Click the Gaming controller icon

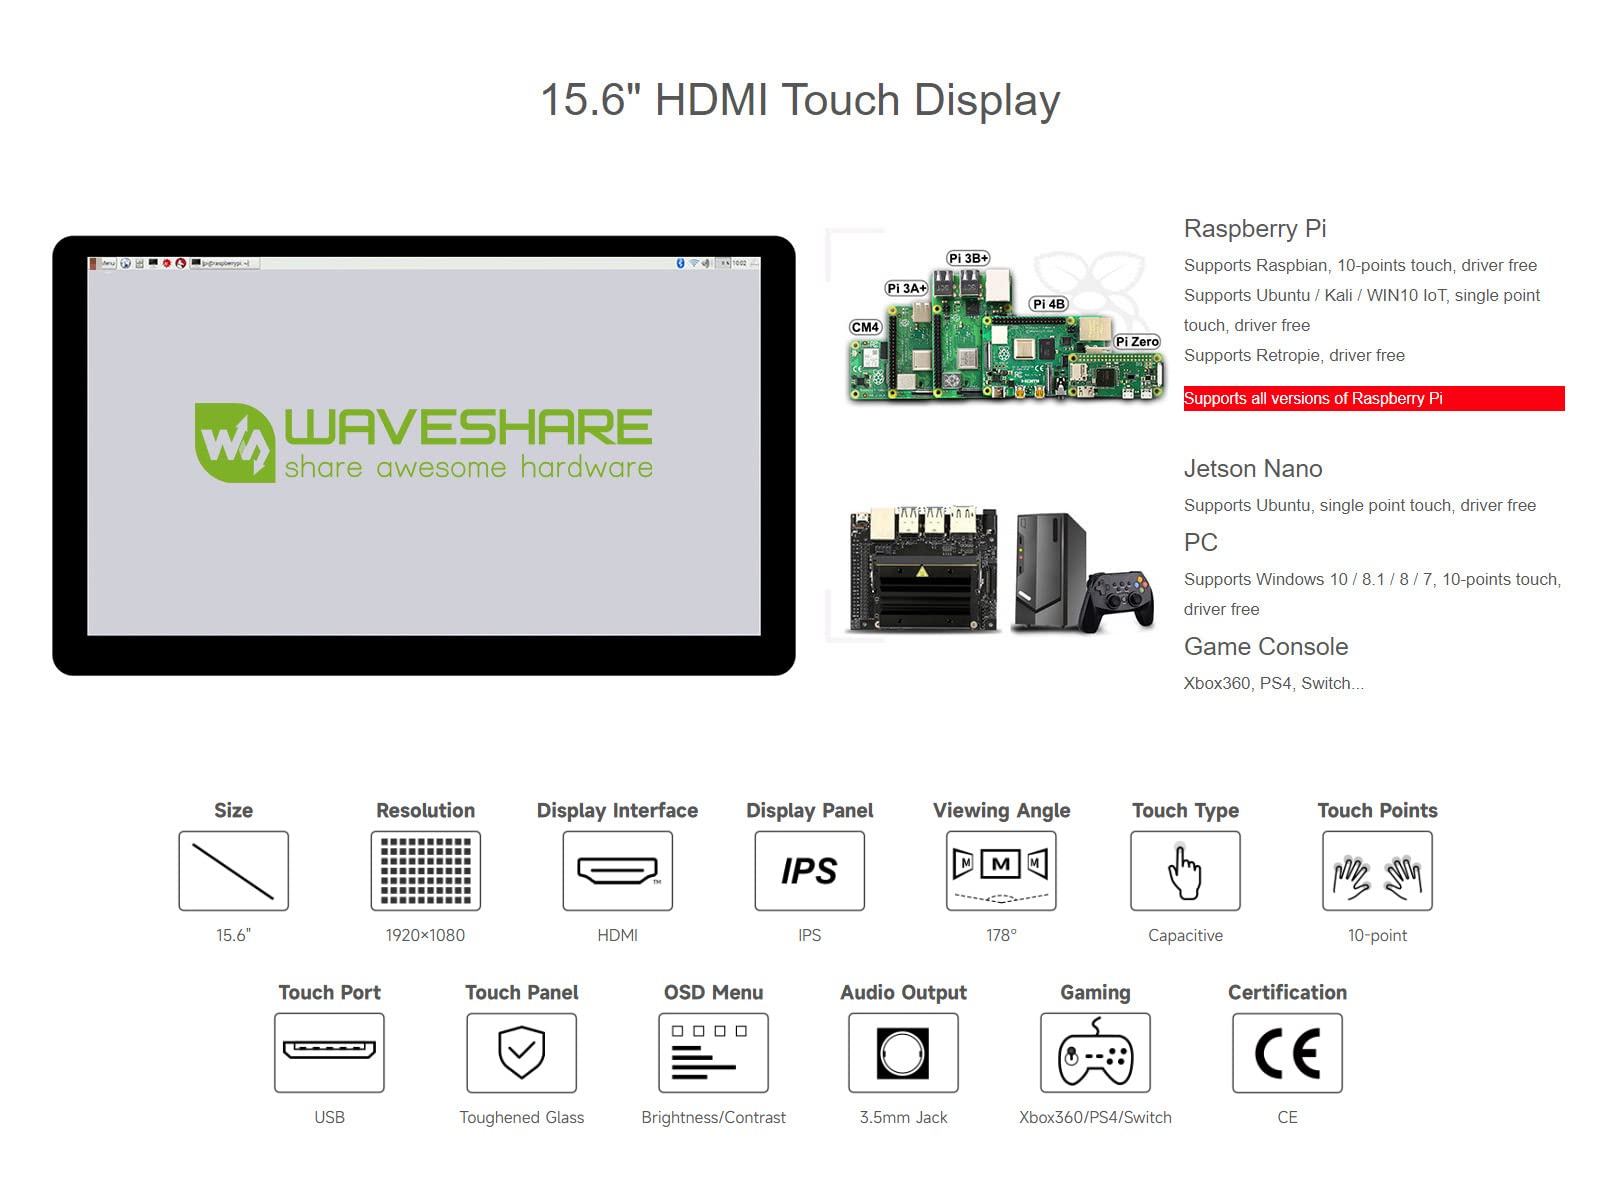tap(1095, 1053)
